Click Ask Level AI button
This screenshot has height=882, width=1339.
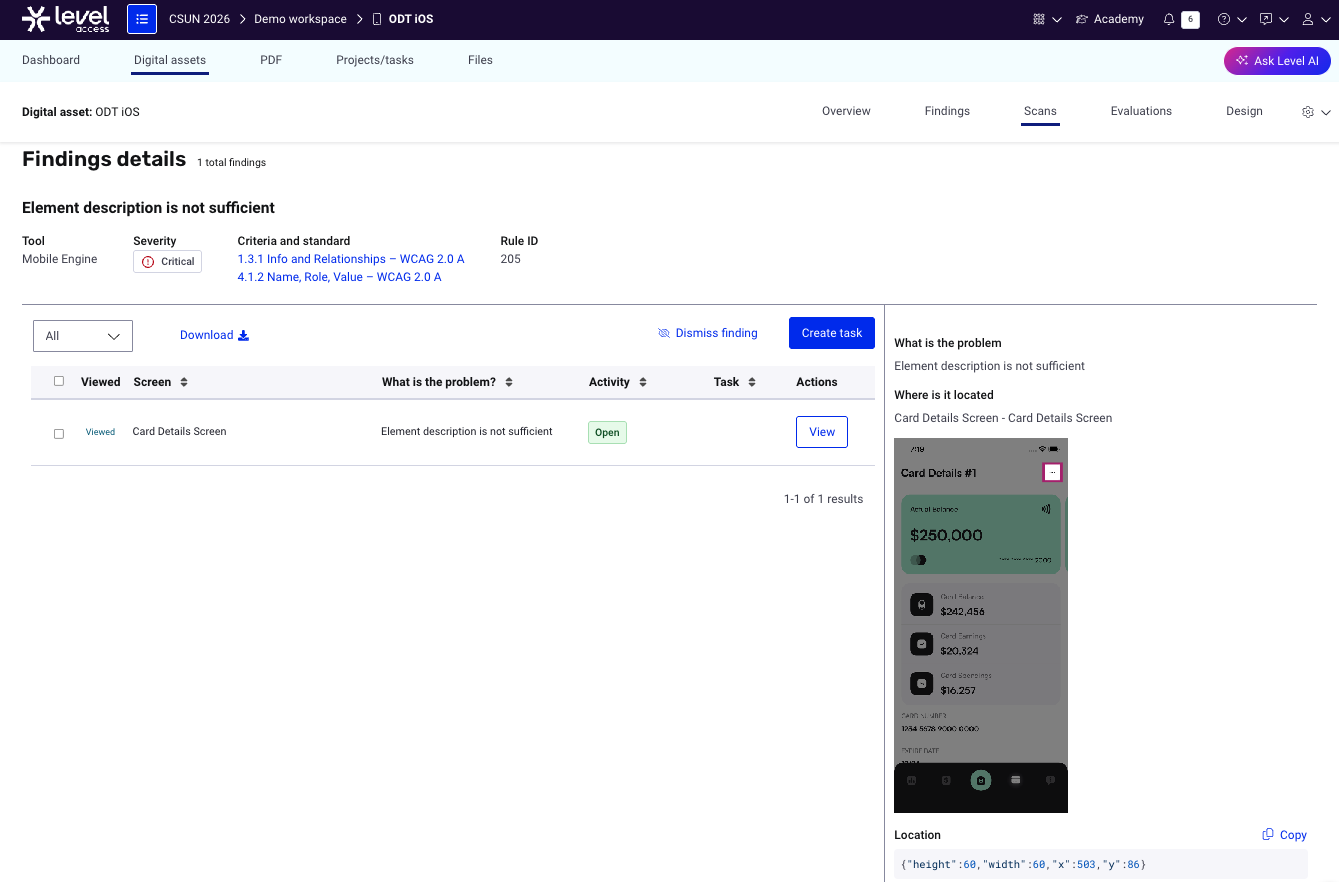pyautogui.click(x=1277, y=61)
